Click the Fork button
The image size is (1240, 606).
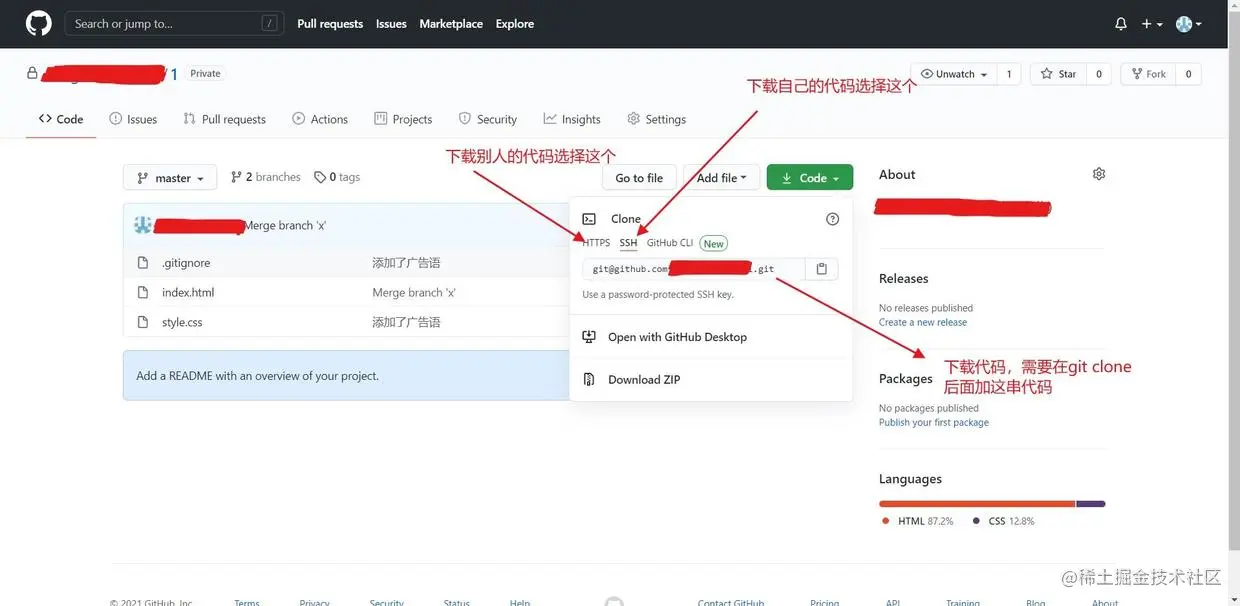pyautogui.click(x=1148, y=74)
